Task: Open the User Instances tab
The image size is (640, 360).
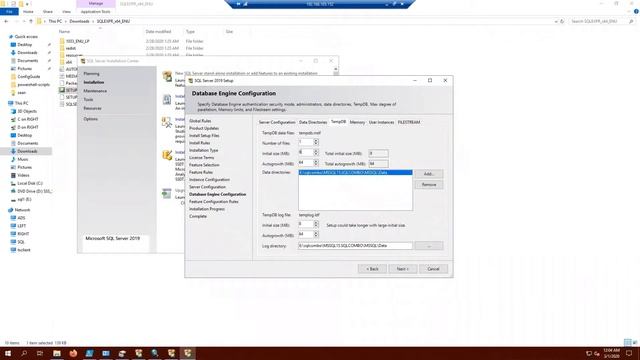Action: tap(381, 122)
